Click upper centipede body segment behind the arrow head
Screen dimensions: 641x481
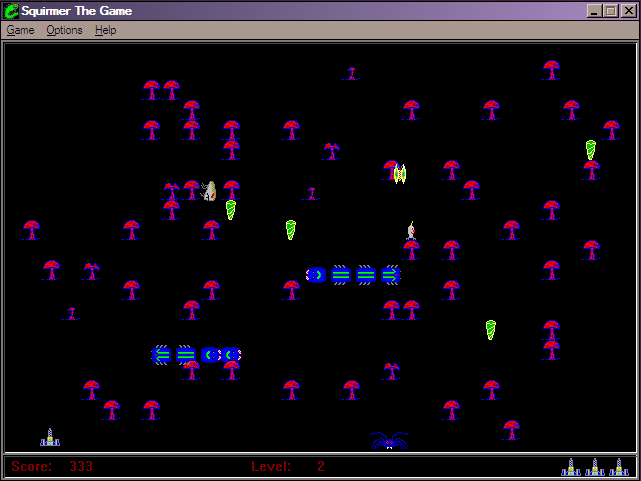366,275
